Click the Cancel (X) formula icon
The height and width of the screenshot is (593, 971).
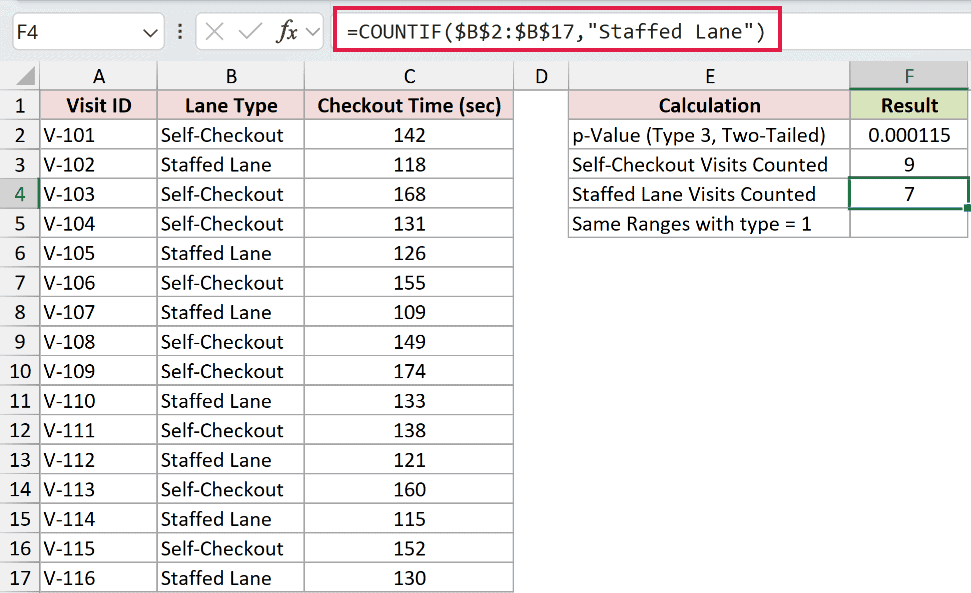point(214,32)
